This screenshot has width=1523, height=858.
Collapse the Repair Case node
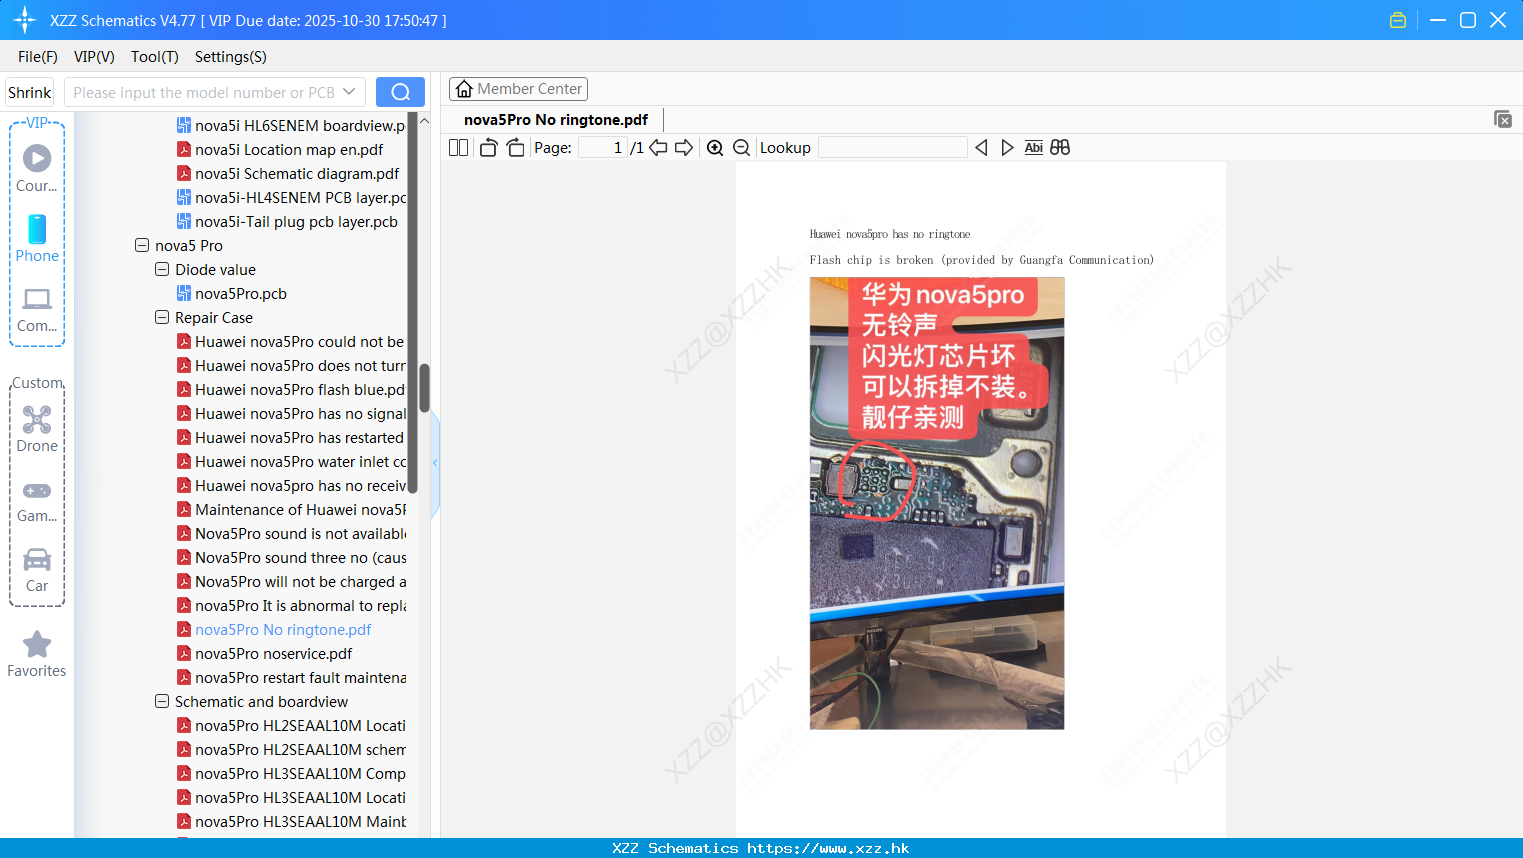point(162,317)
